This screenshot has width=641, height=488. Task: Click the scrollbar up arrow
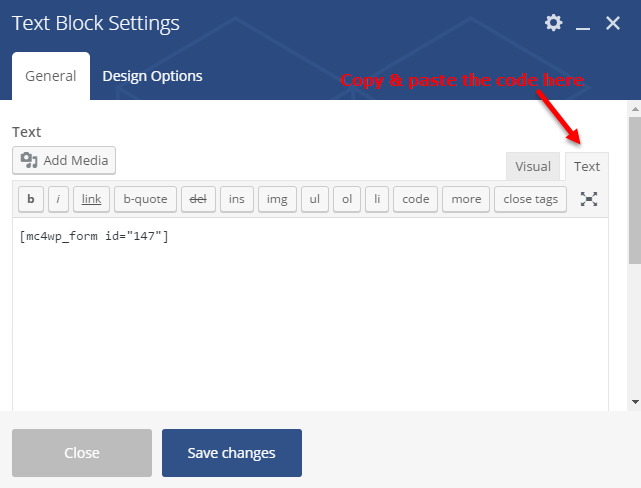tap(635, 109)
